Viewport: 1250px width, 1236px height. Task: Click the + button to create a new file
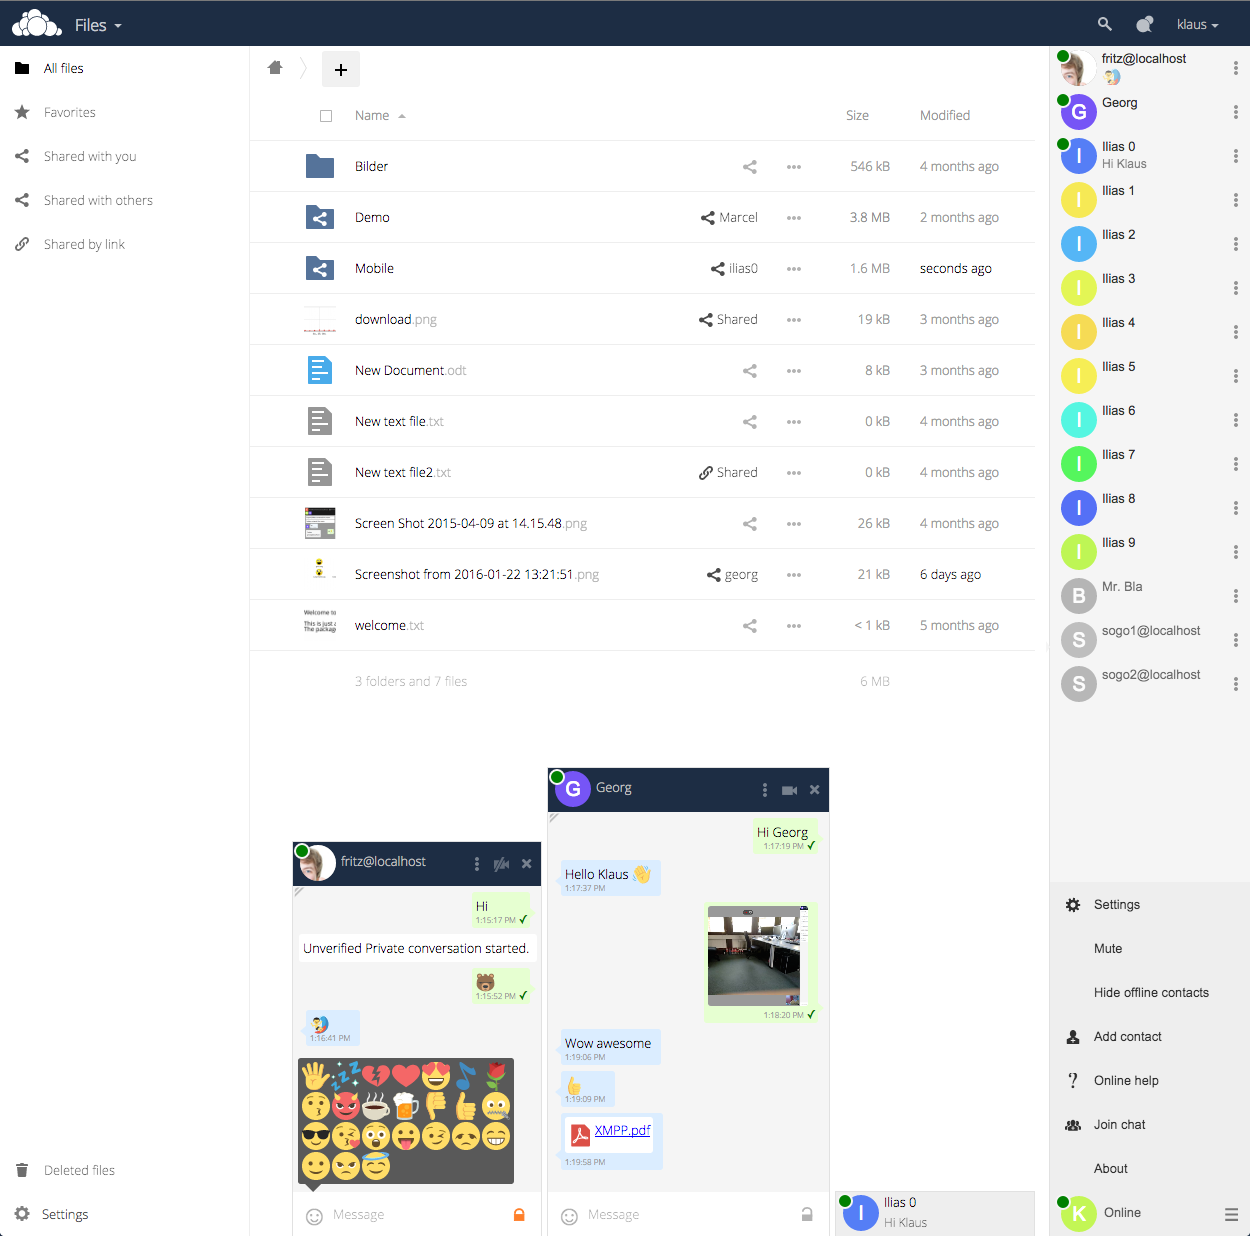[341, 69]
